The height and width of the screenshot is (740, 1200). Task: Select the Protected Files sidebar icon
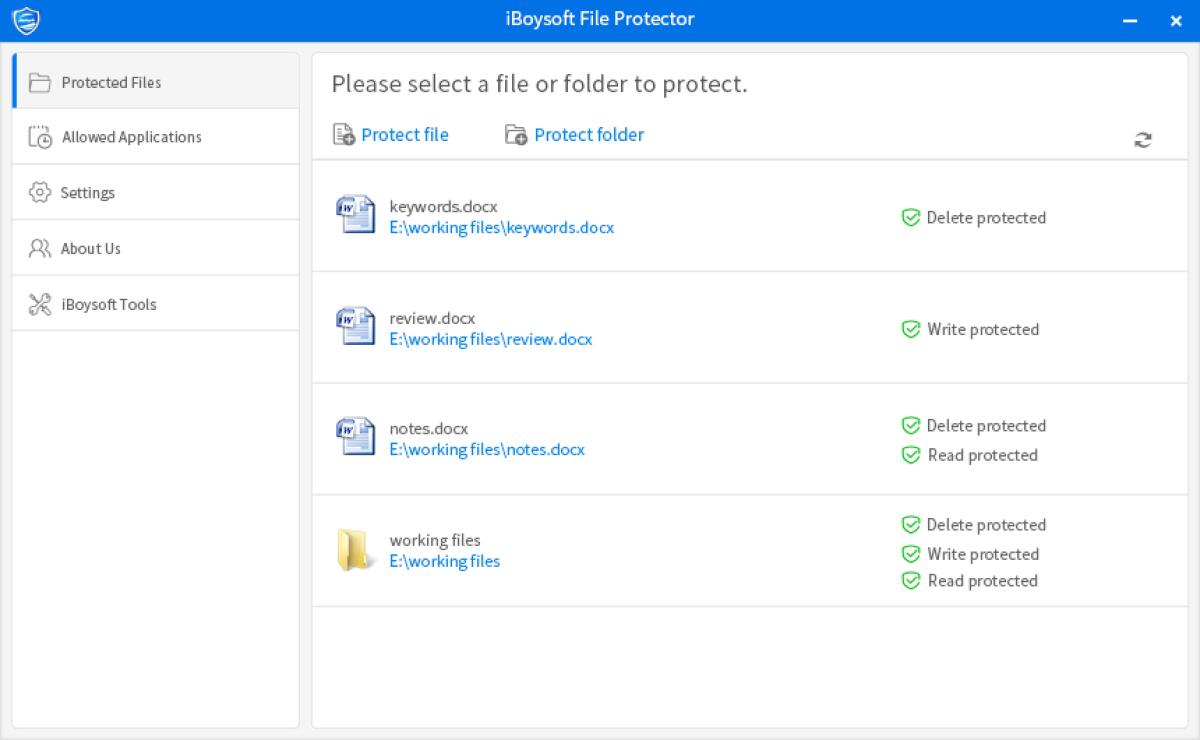(x=40, y=83)
